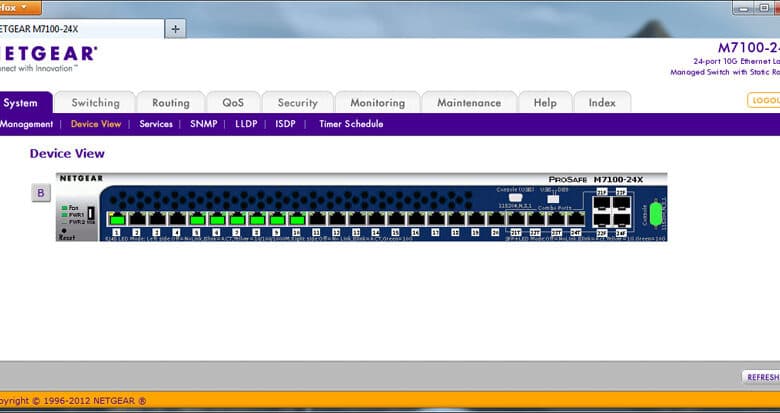
Task: Go to LLDP submenu
Action: click(246, 124)
